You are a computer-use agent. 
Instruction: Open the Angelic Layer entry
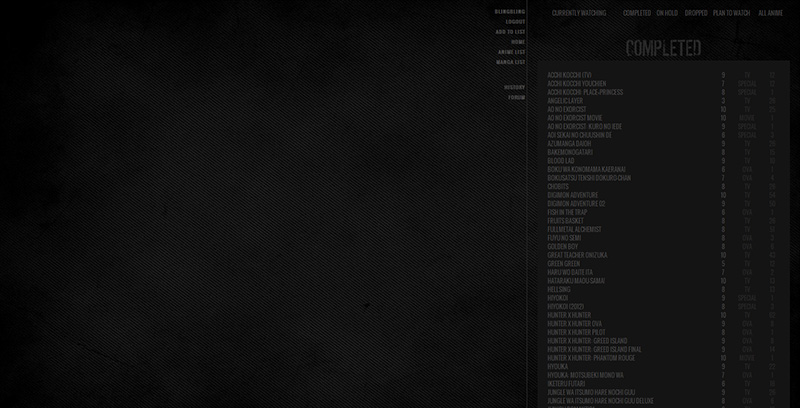click(x=566, y=101)
